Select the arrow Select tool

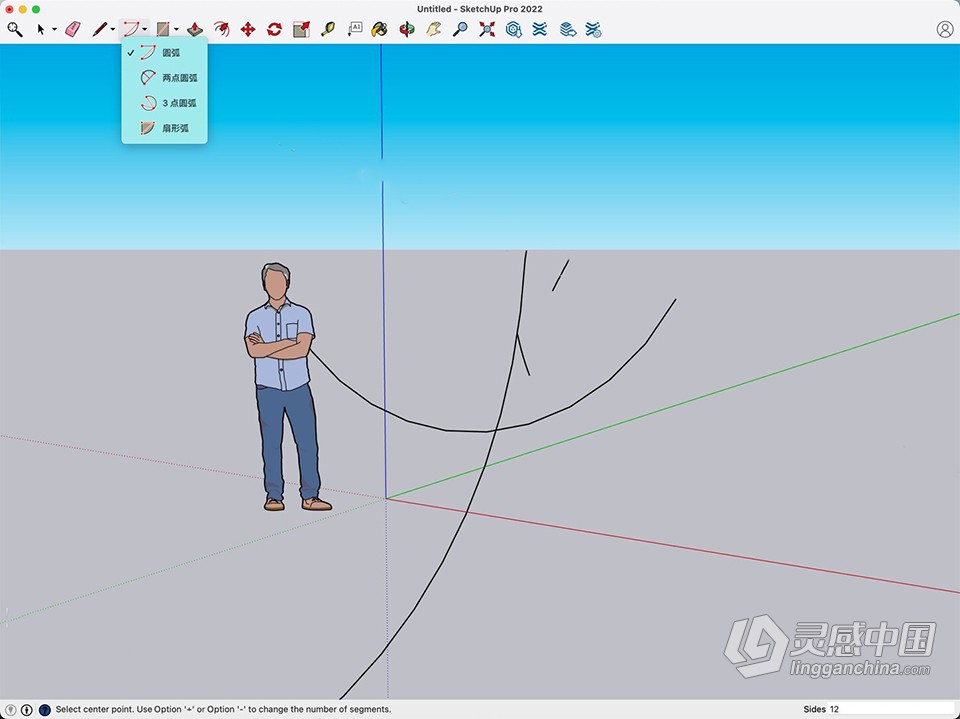pos(40,29)
